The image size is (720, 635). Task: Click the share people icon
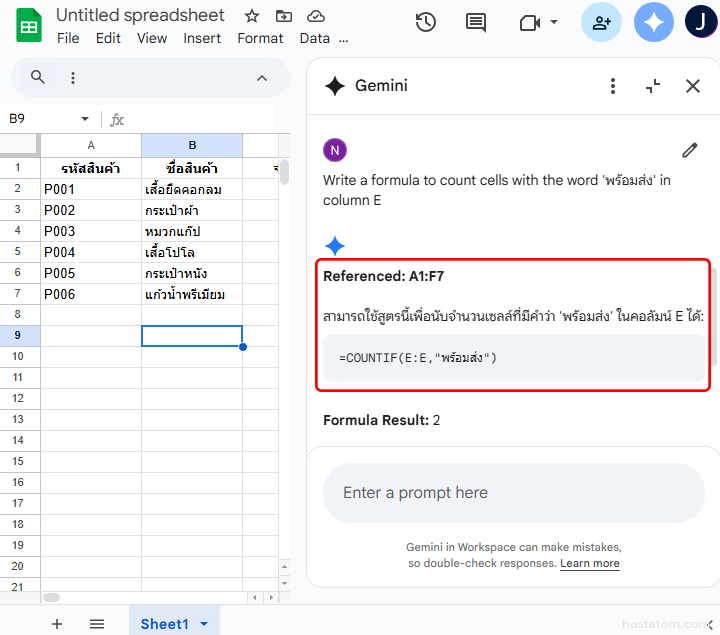[601, 22]
